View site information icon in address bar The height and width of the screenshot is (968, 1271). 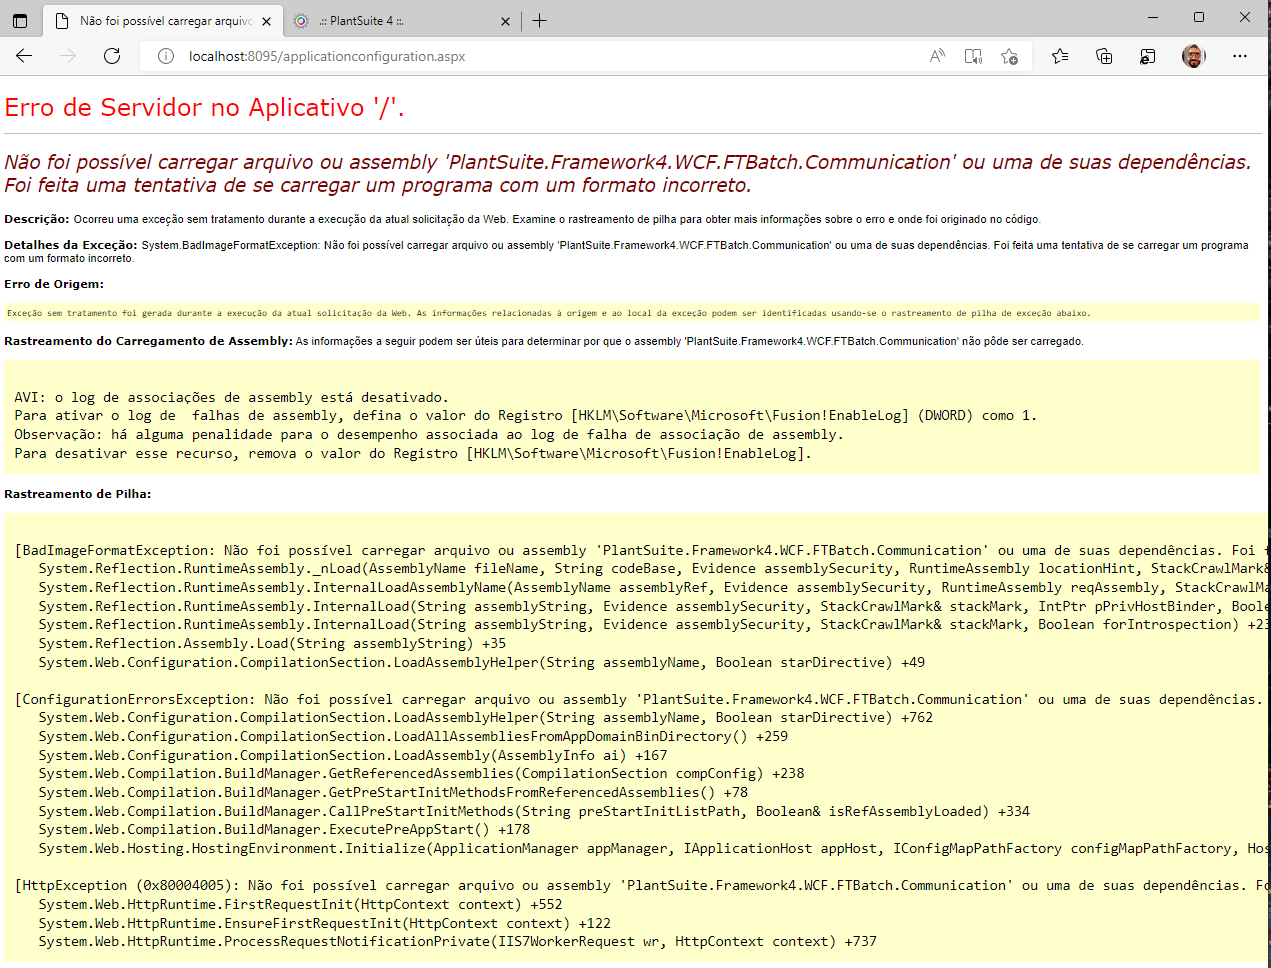pos(166,56)
